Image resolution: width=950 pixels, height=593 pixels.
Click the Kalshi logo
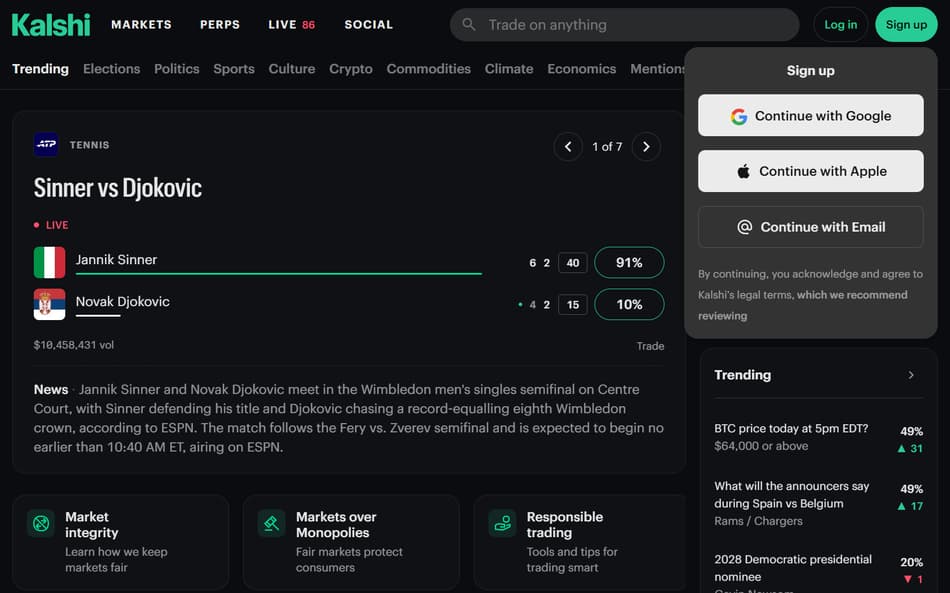click(51, 25)
